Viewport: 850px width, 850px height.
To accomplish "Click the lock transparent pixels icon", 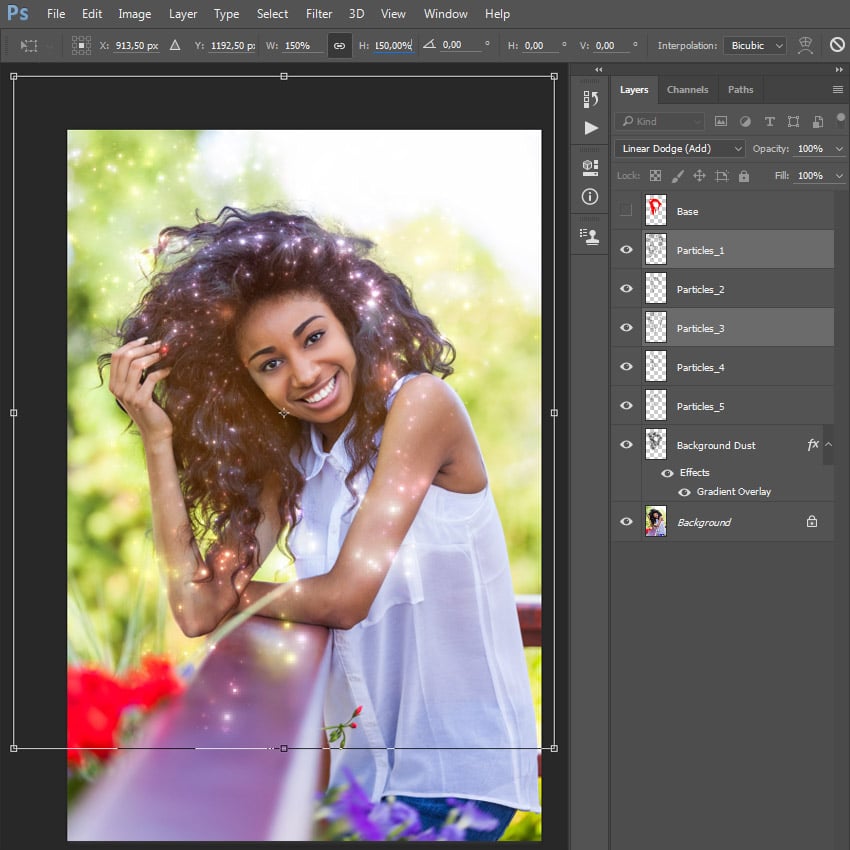I will pyautogui.click(x=655, y=176).
